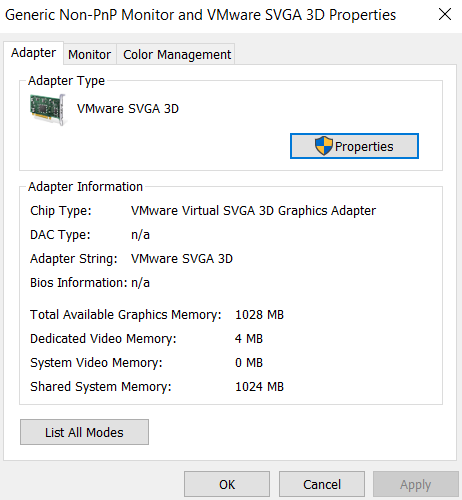Screen dimensions: 462x500
Task: Click the UAC shield icon on Properties
Action: (x=324, y=146)
